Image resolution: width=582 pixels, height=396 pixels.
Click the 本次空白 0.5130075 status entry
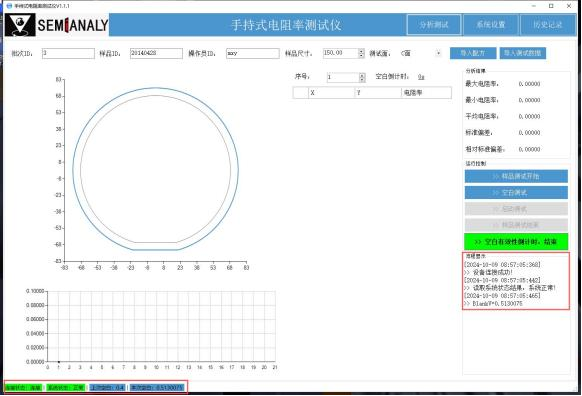[x=157, y=387]
